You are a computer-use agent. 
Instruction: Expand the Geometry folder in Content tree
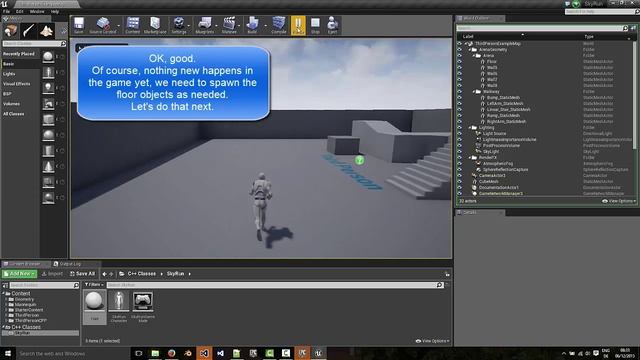pyautogui.click(x=6, y=299)
